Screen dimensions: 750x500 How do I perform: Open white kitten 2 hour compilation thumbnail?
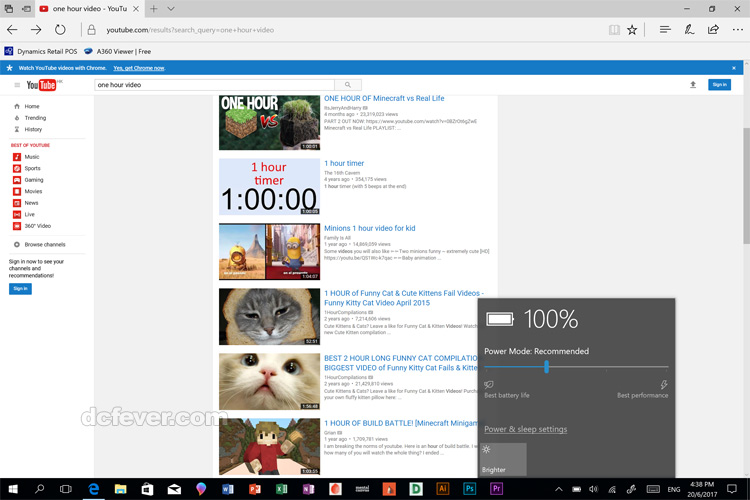tap(269, 381)
